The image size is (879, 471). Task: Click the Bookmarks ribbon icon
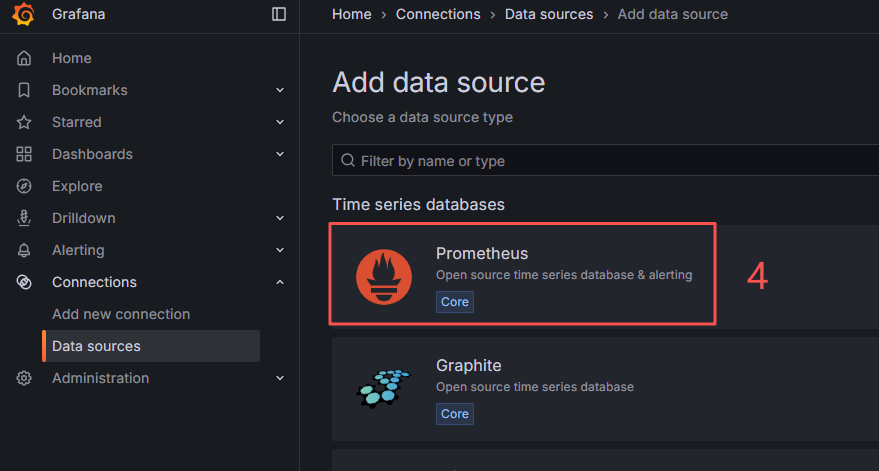point(24,90)
